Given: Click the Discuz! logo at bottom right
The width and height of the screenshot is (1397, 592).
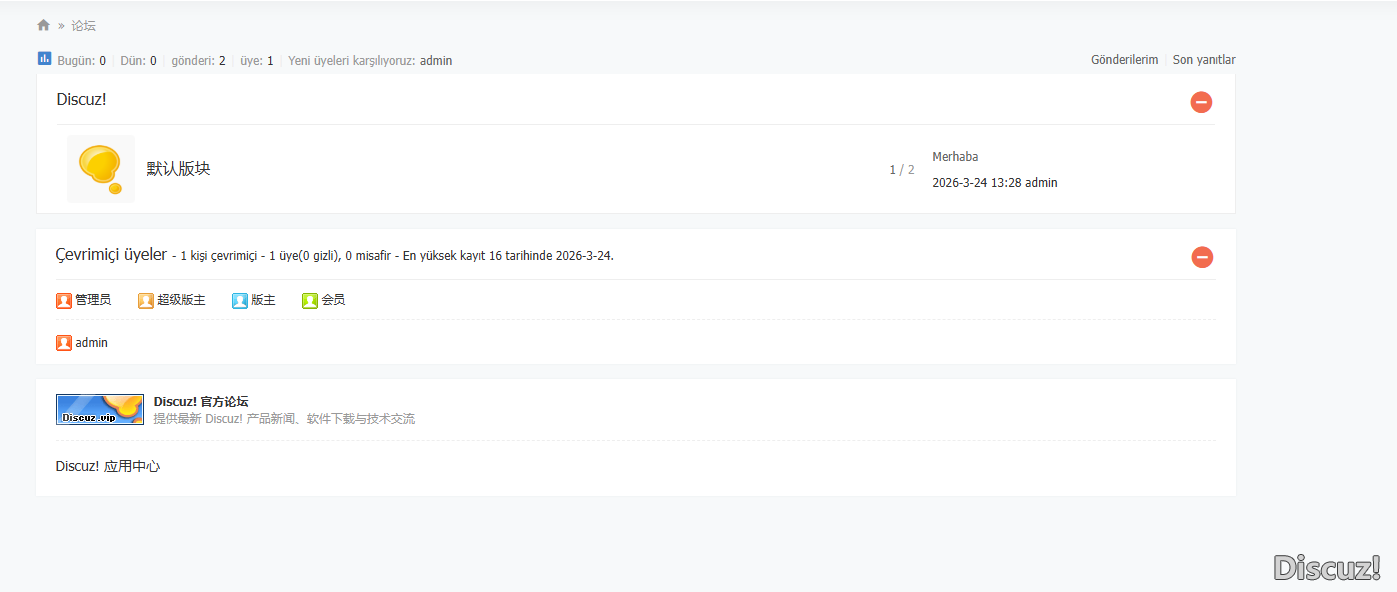Looking at the screenshot, I should point(1327,568).
